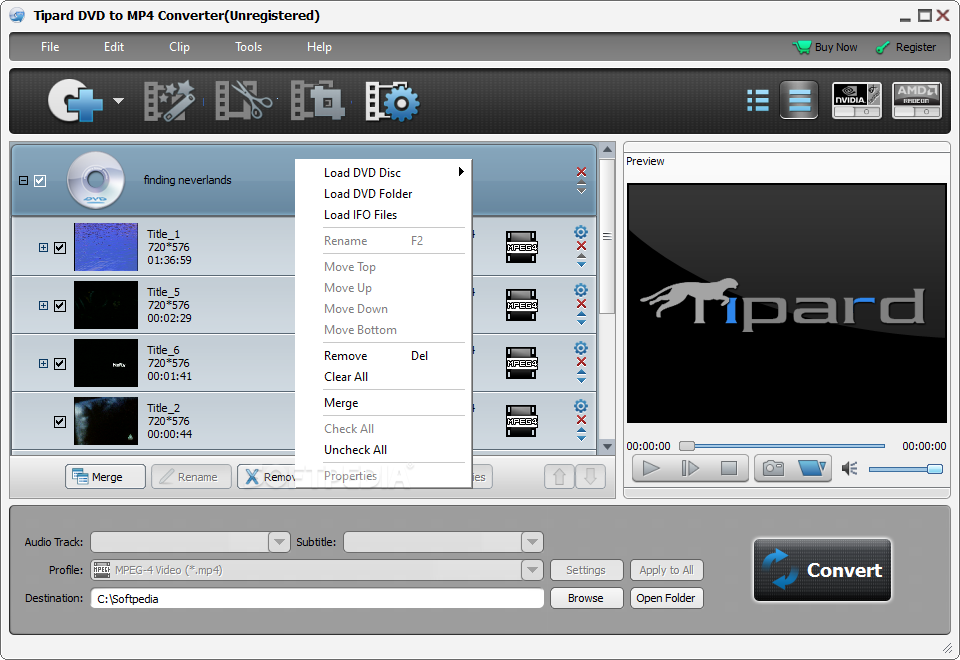Click the Merge button below list
The width and height of the screenshot is (960, 660).
pos(105,476)
